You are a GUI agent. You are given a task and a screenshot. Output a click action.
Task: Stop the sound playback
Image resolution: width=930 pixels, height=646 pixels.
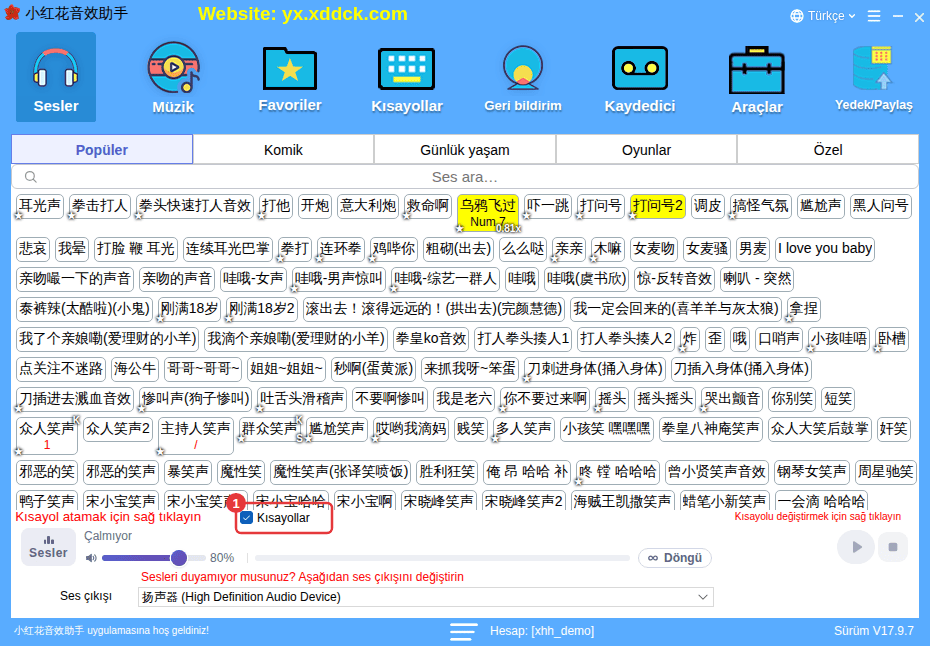[893, 547]
